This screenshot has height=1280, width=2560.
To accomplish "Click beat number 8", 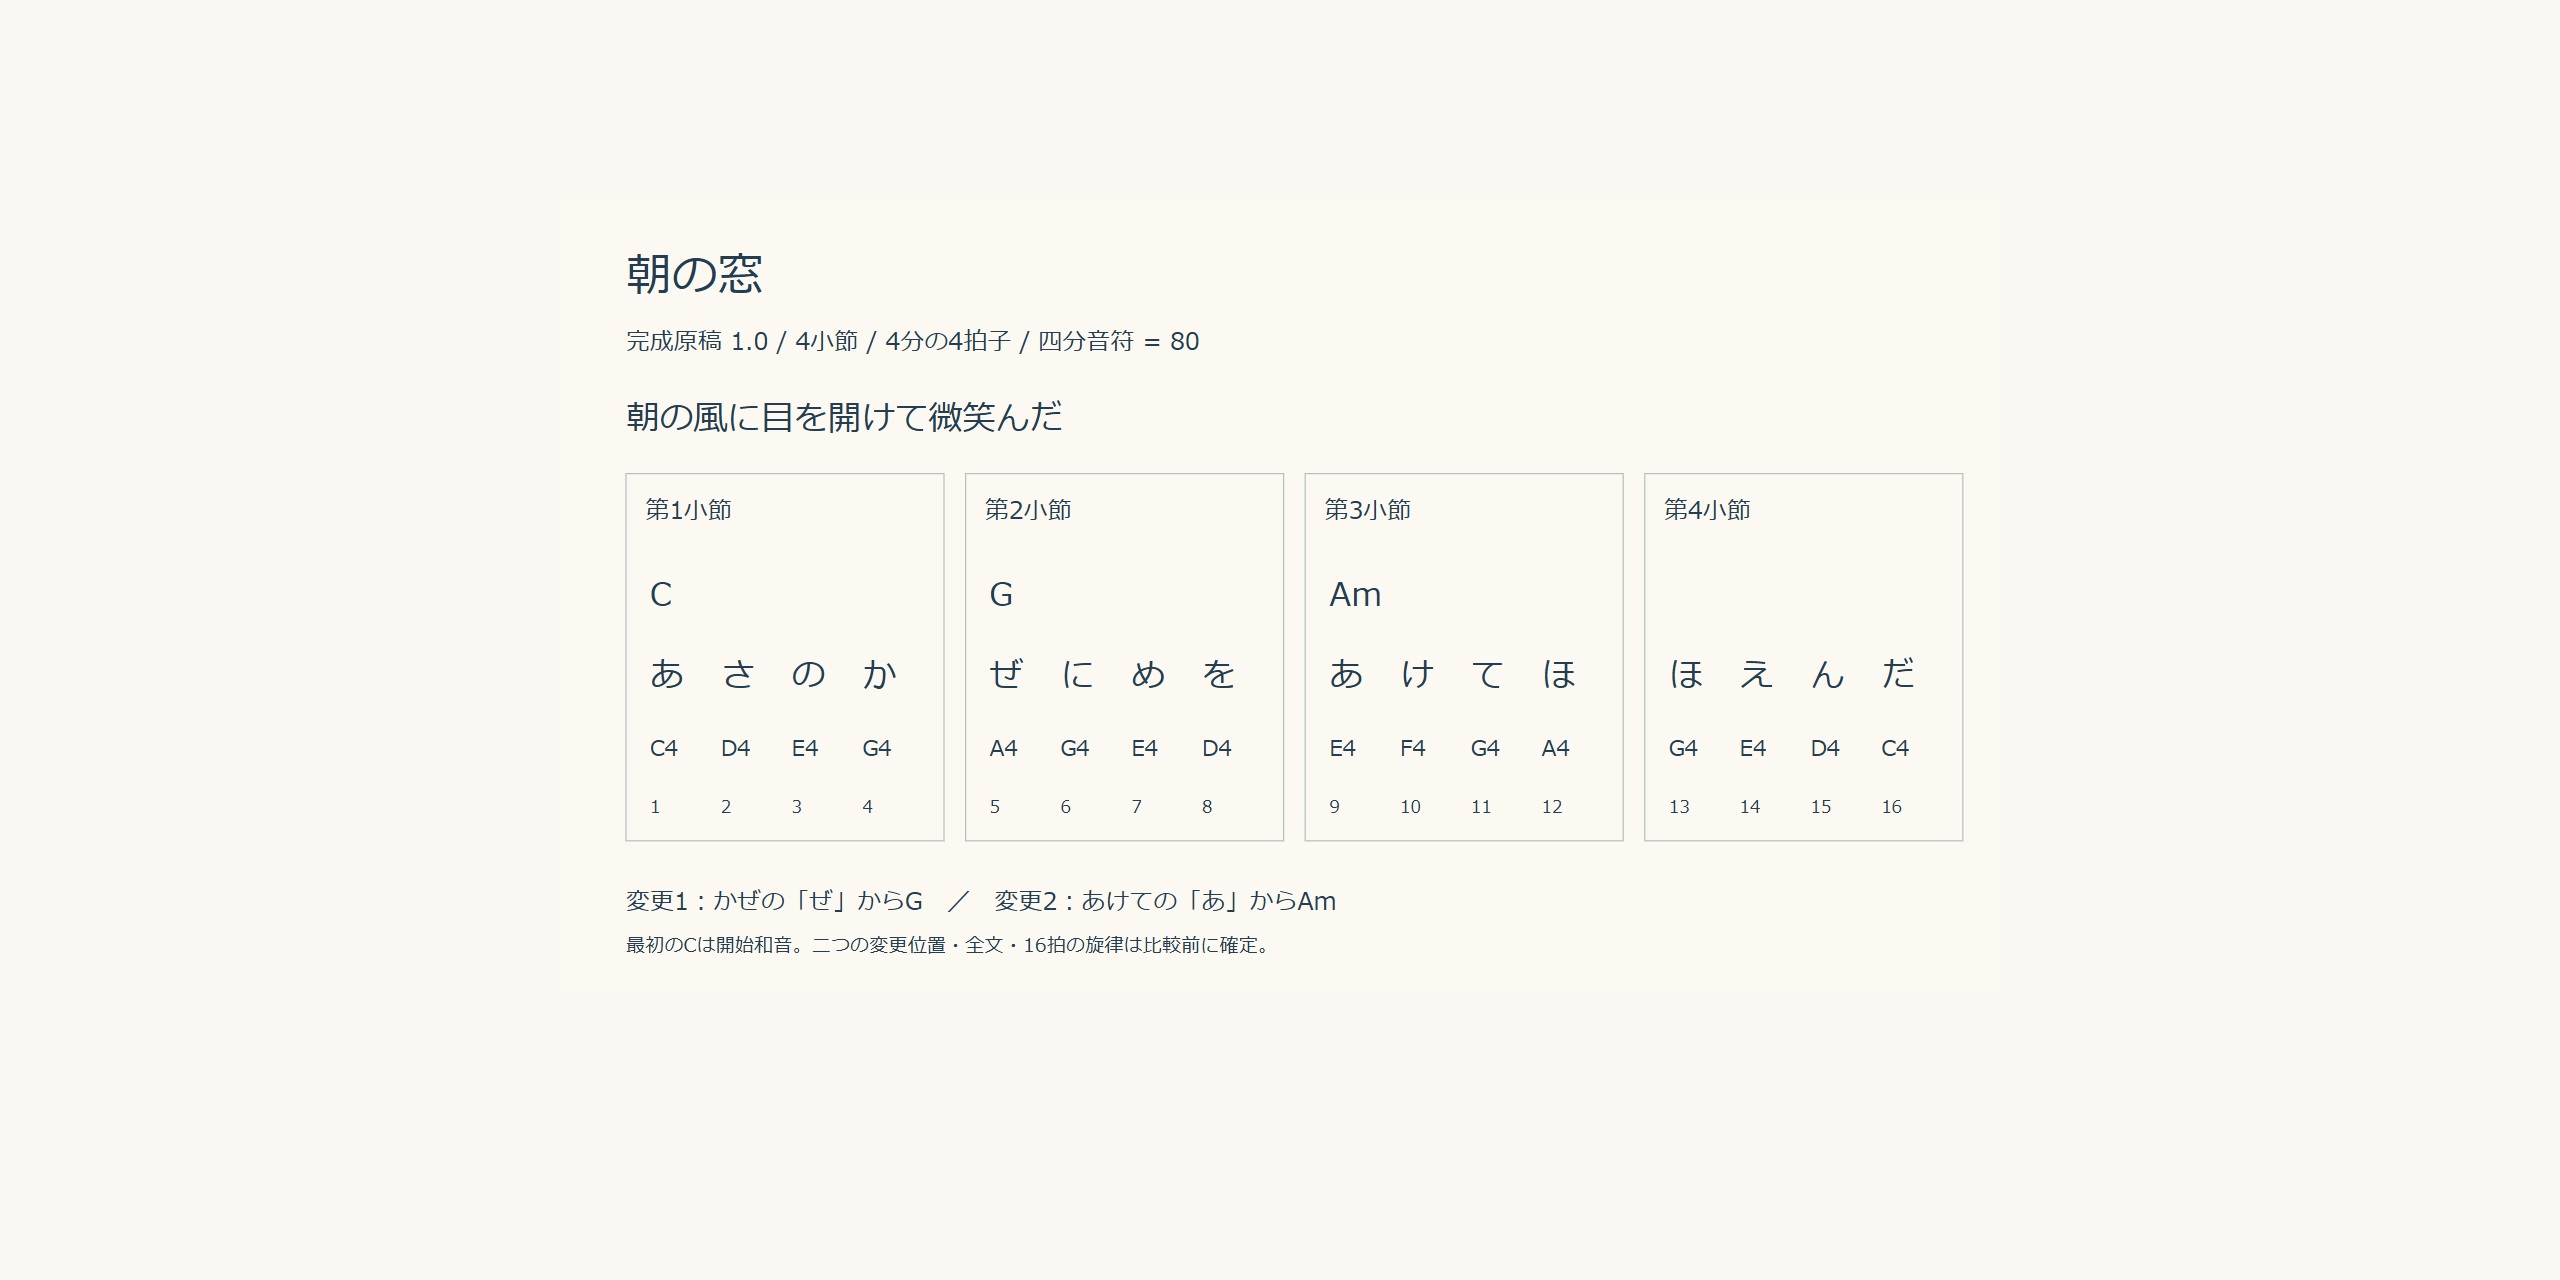I will 1207,807.
